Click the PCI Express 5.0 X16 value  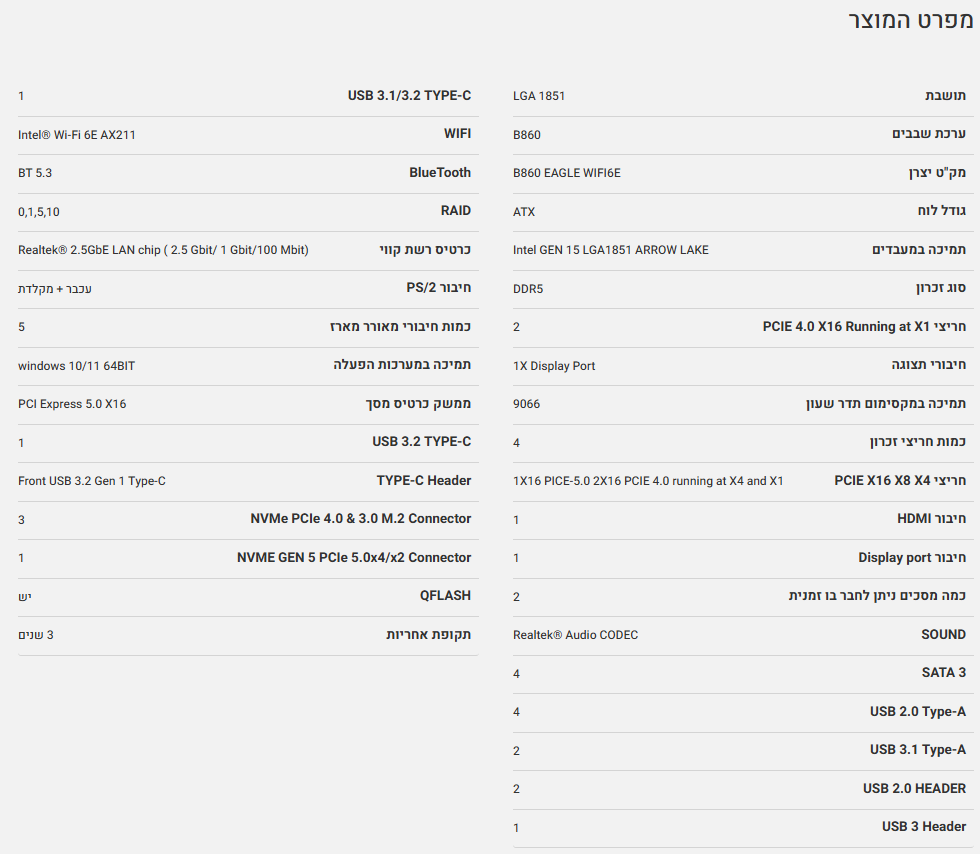pyautogui.click(x=72, y=404)
